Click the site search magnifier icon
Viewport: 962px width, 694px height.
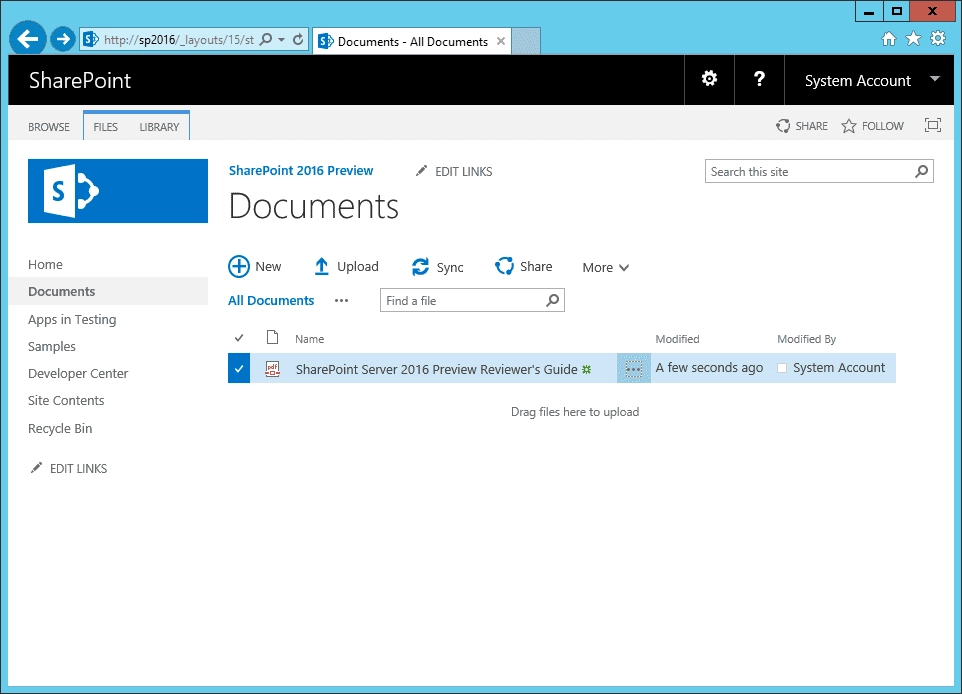point(921,172)
